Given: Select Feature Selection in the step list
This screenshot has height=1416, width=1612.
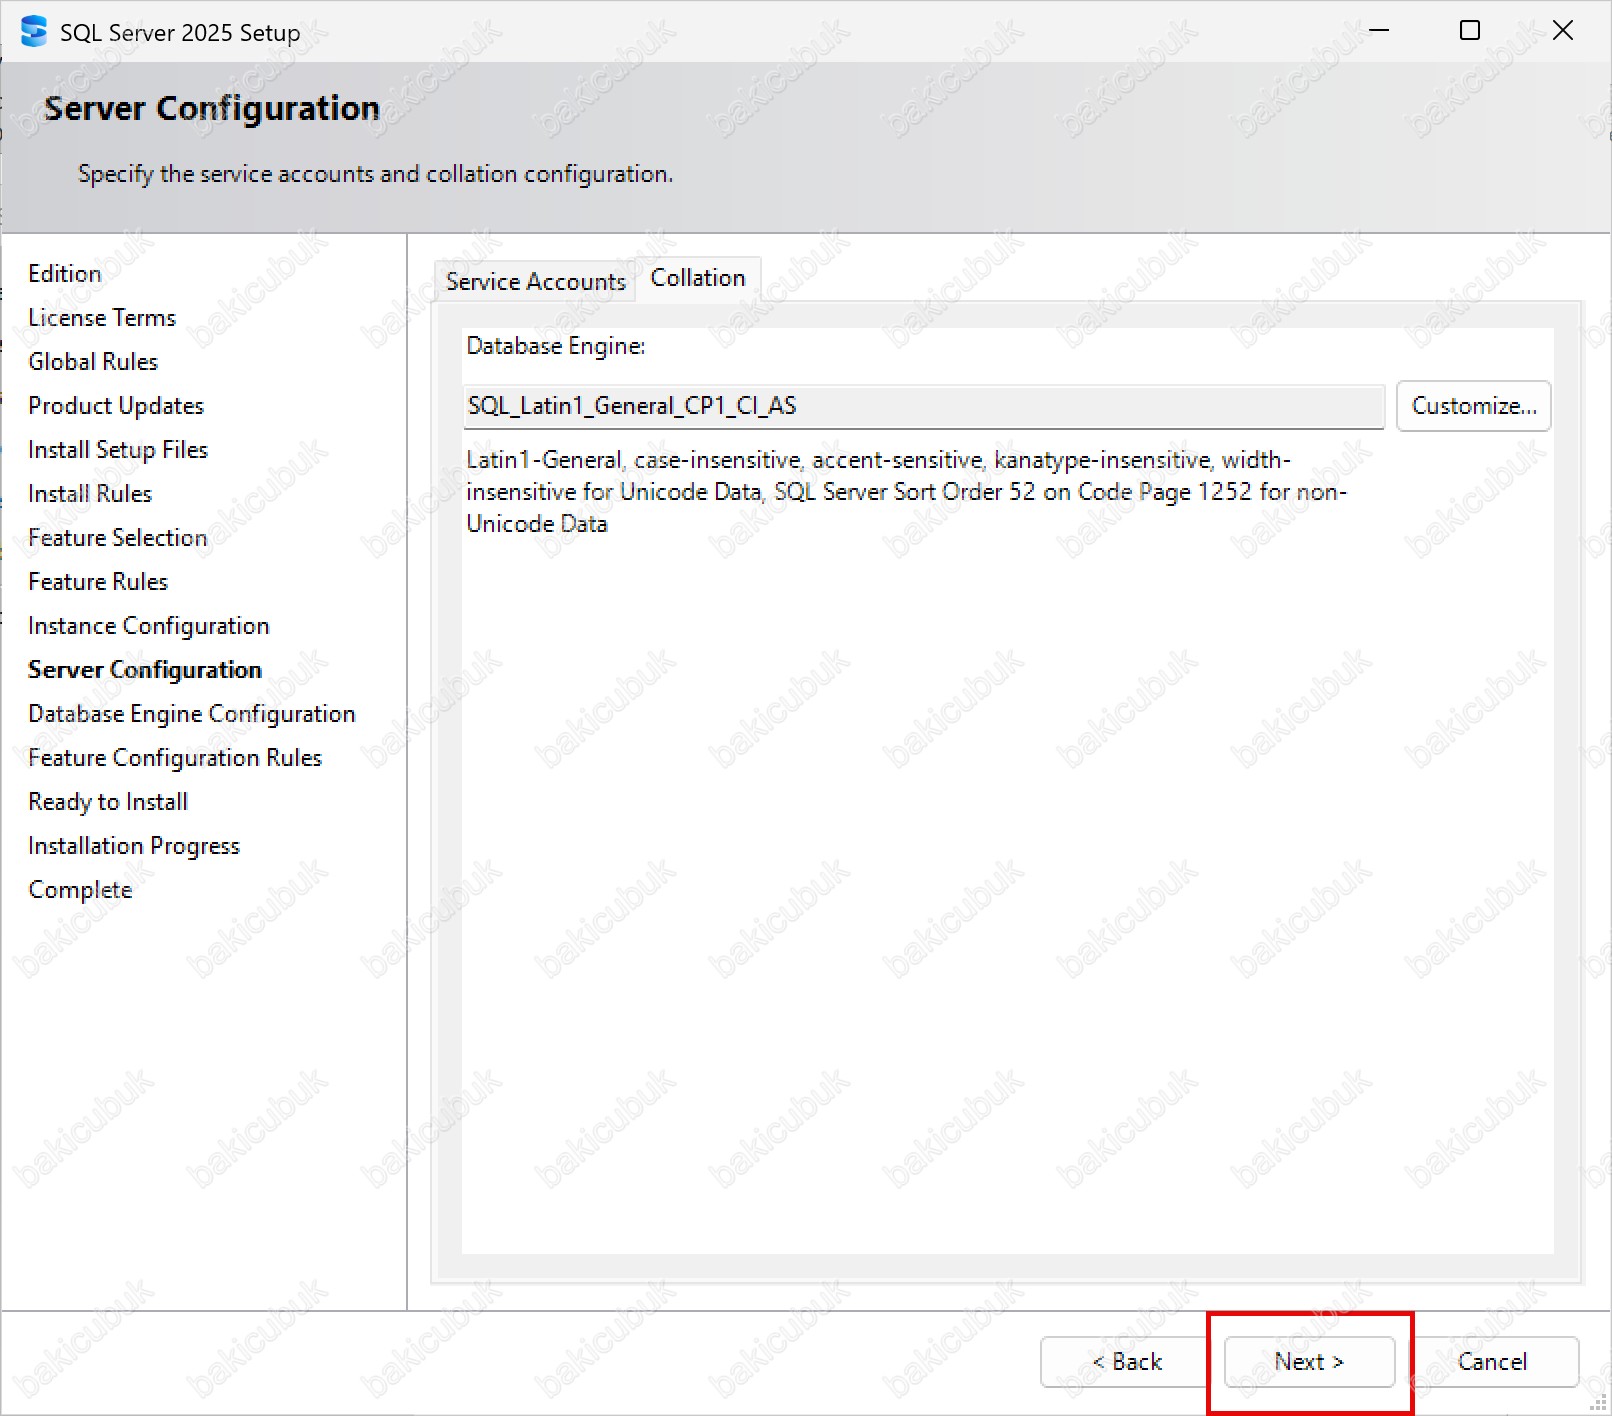Looking at the screenshot, I should (x=118, y=538).
